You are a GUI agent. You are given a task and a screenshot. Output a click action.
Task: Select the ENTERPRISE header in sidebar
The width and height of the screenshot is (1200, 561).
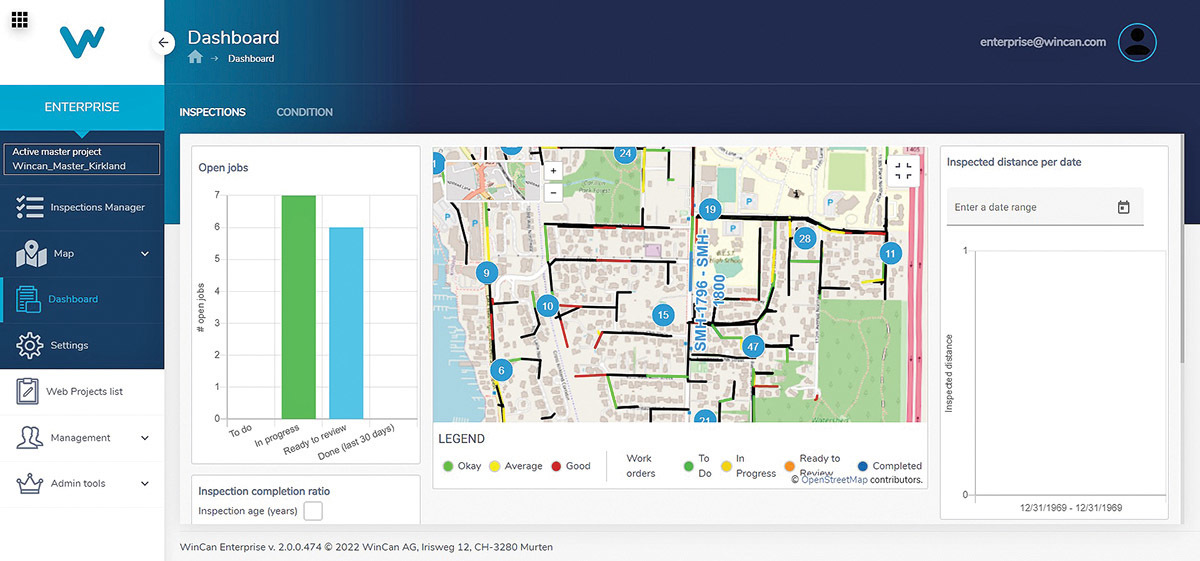click(82, 107)
